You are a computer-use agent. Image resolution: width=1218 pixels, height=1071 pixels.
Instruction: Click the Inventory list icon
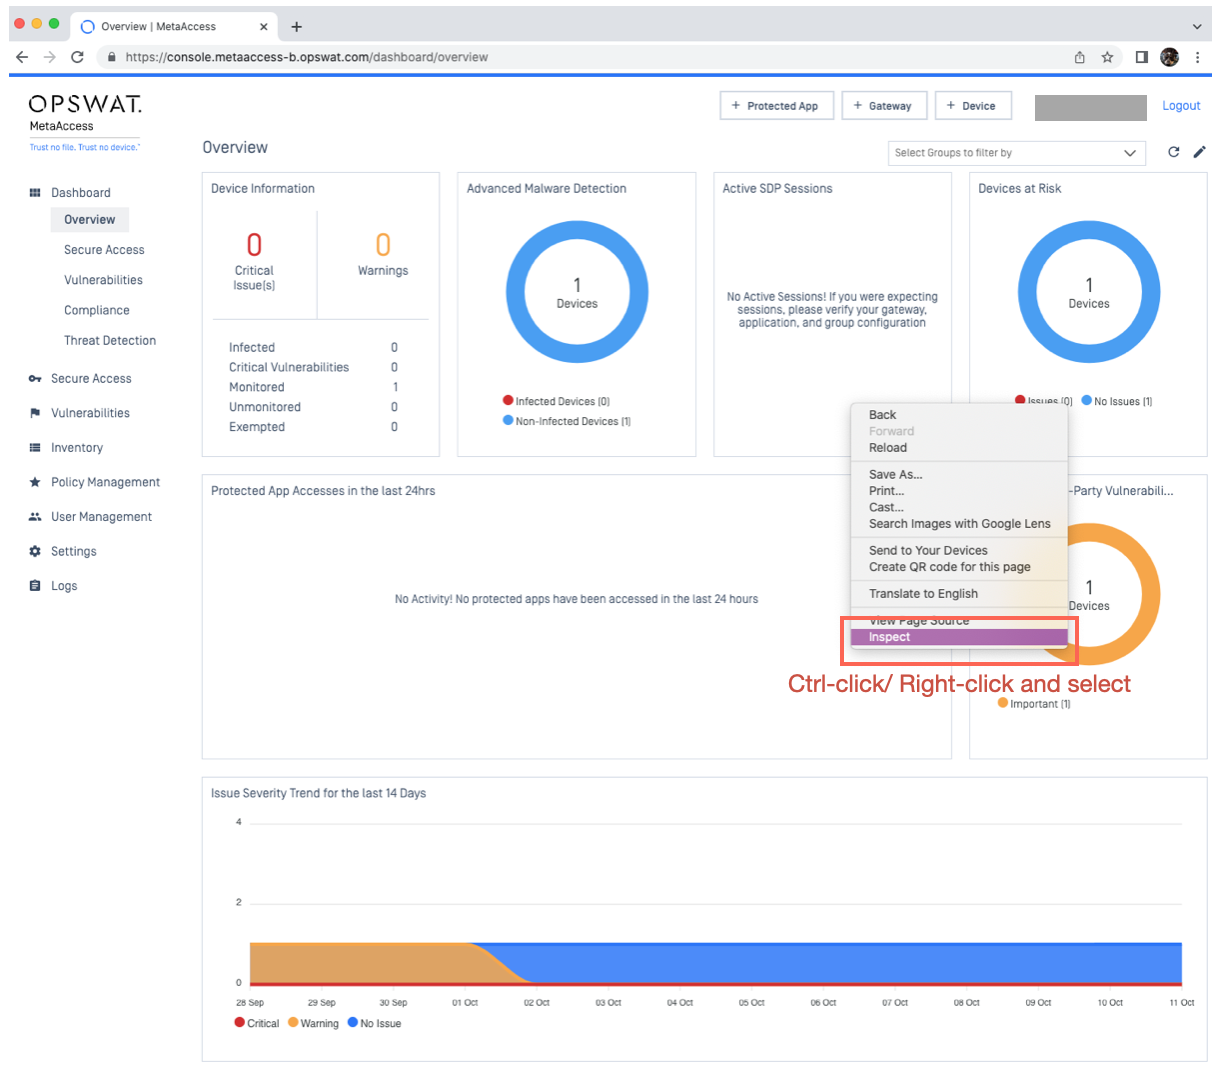[x=35, y=448]
